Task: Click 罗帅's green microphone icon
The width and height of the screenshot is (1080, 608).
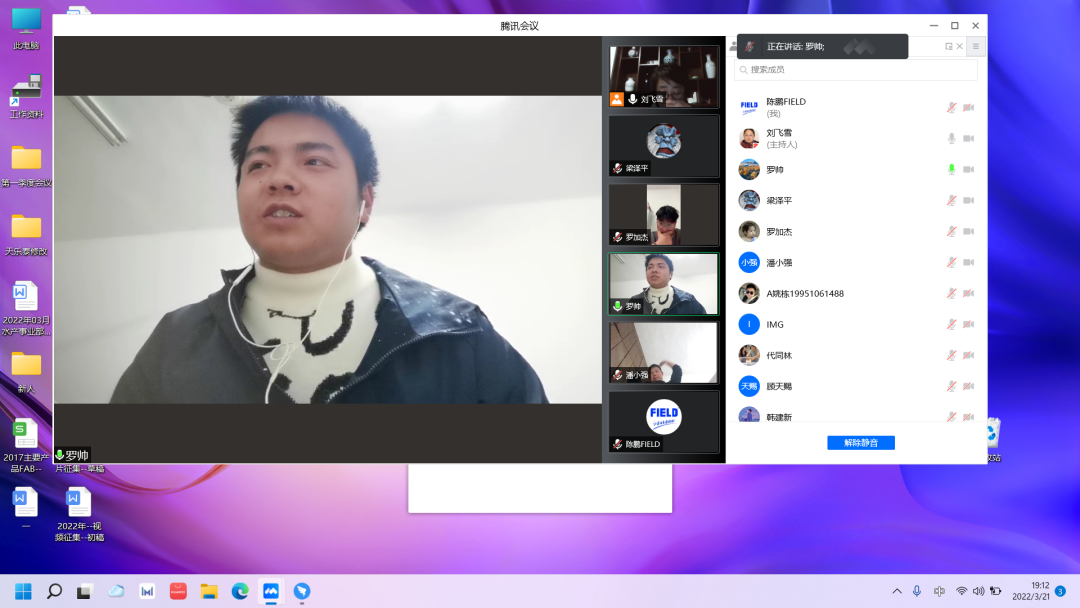Action: (x=951, y=169)
